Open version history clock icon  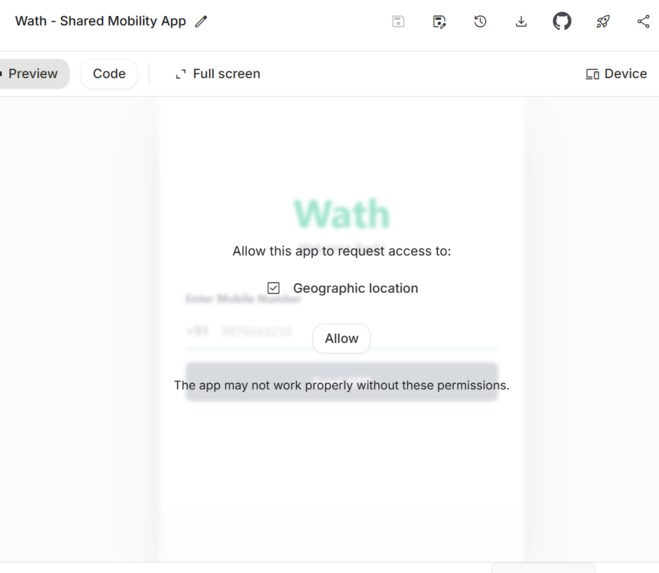(x=480, y=21)
